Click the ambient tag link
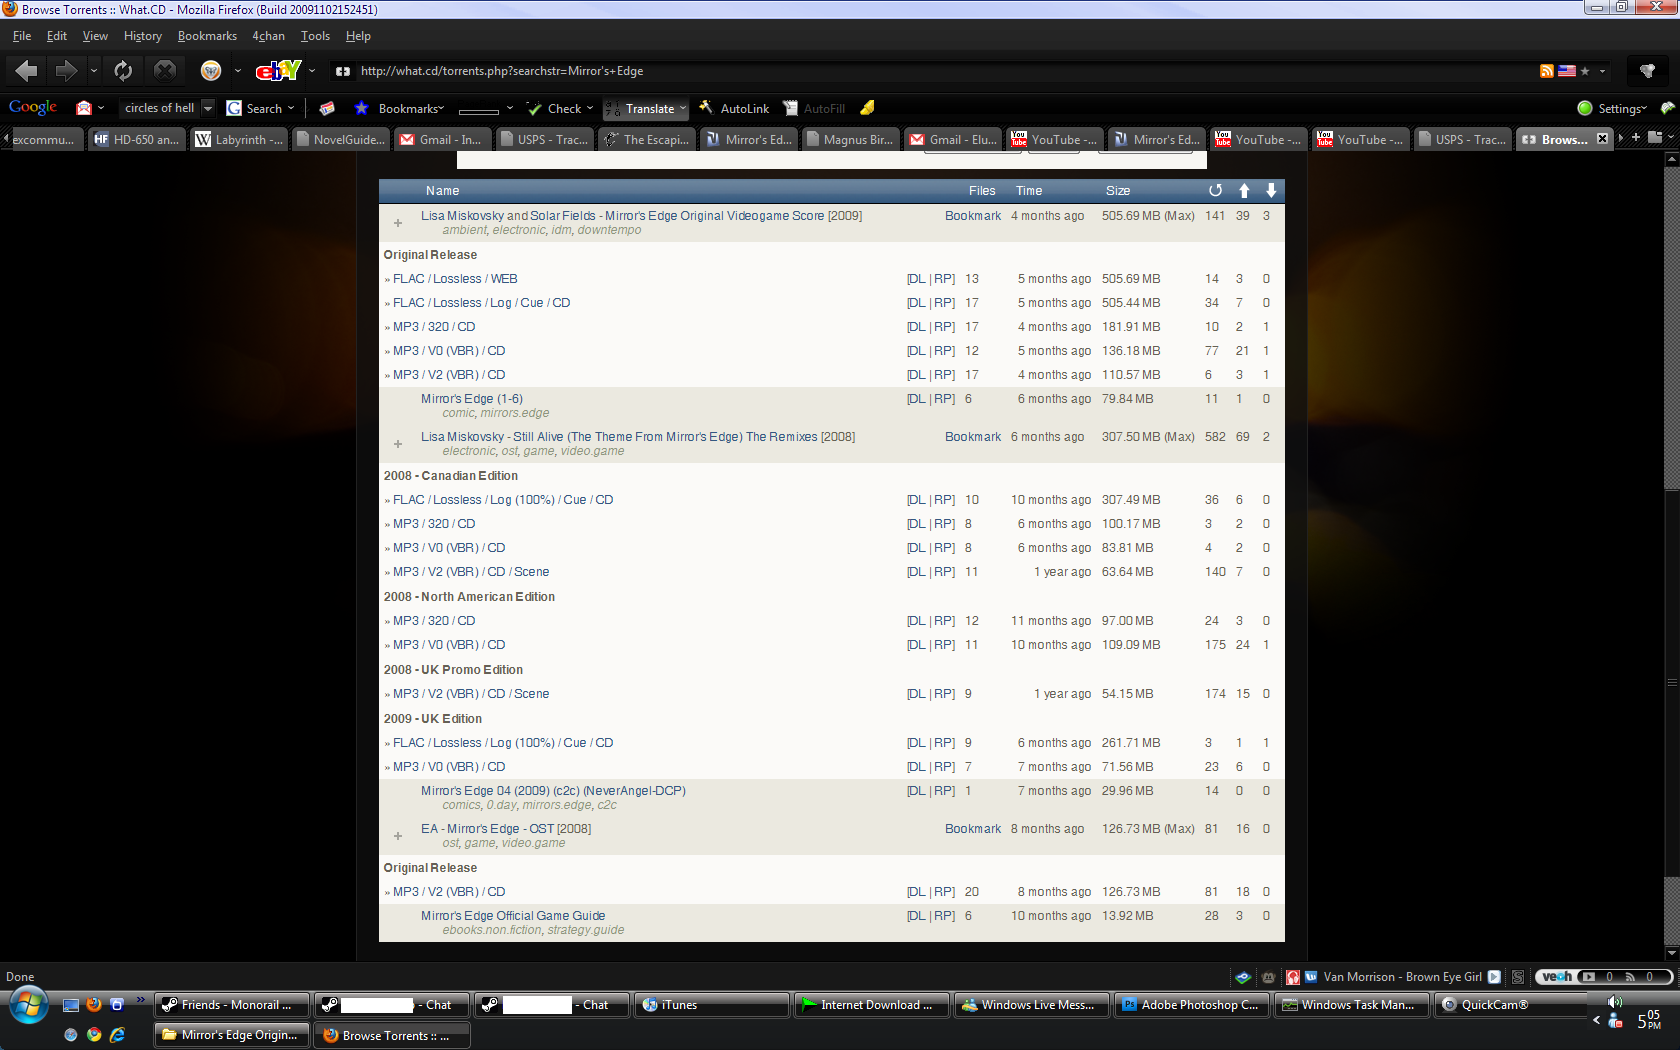The height and width of the screenshot is (1050, 1680). (466, 230)
